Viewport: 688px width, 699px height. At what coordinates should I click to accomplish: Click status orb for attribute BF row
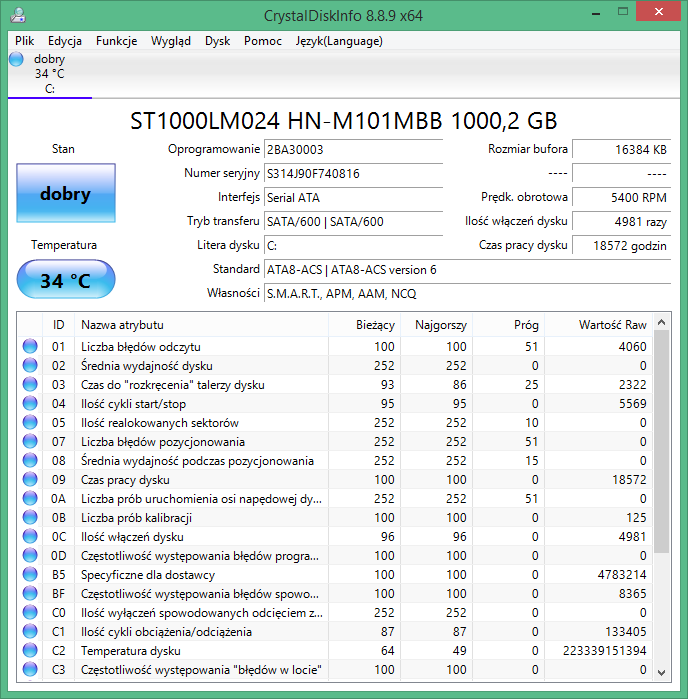coord(30,594)
